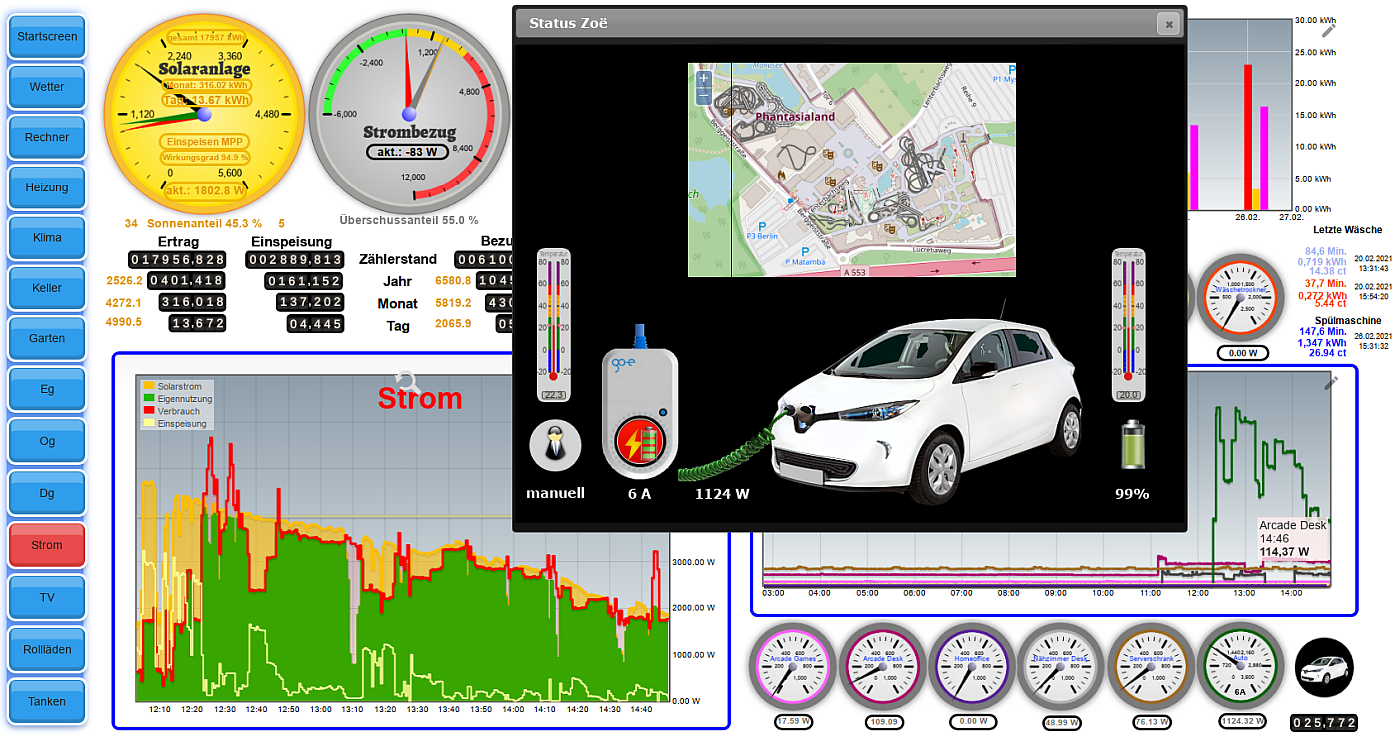Click the P3 Berlin parking marker on the map
Screen dimensions: 1400x746
click(x=760, y=229)
